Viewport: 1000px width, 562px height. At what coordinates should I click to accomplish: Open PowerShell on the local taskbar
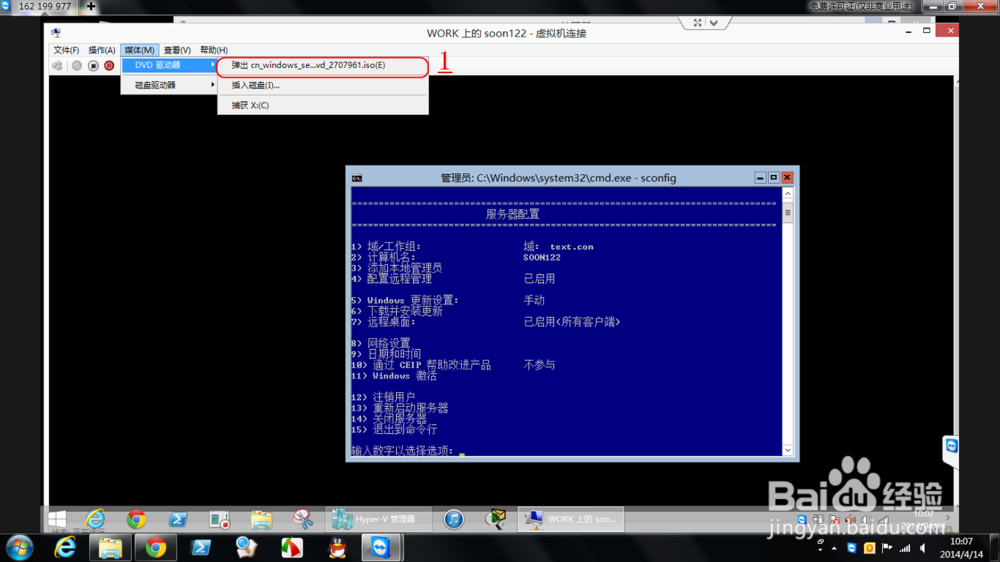(x=201, y=548)
